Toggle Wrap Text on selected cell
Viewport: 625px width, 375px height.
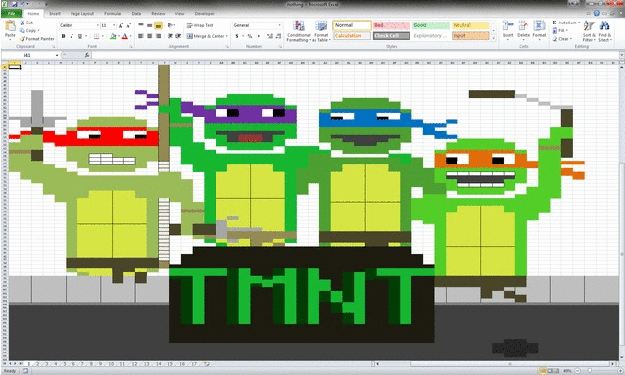(200, 25)
